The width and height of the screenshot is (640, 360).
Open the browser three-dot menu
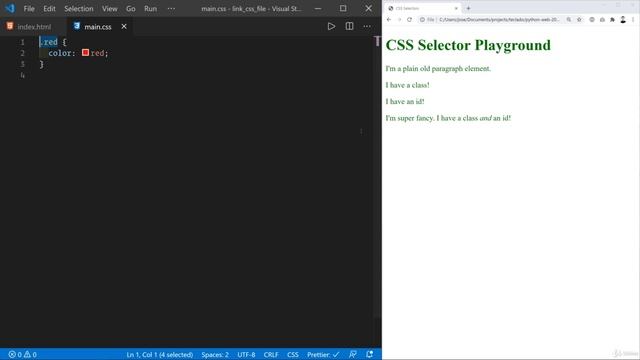633,20
